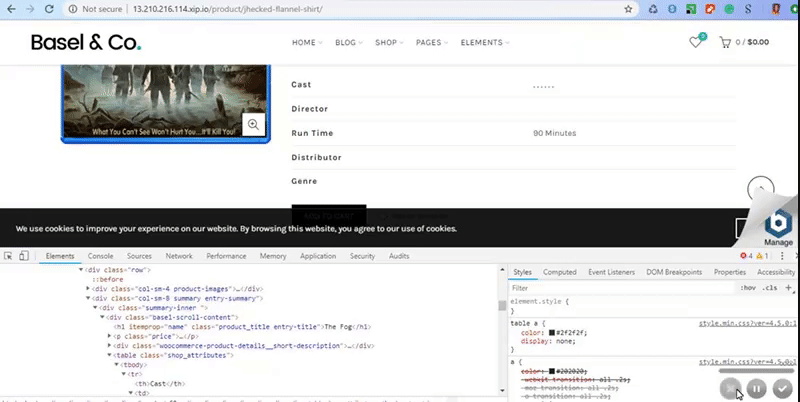Collapse the basel-scroll-content div node
800x402 pixels.
click(102, 317)
